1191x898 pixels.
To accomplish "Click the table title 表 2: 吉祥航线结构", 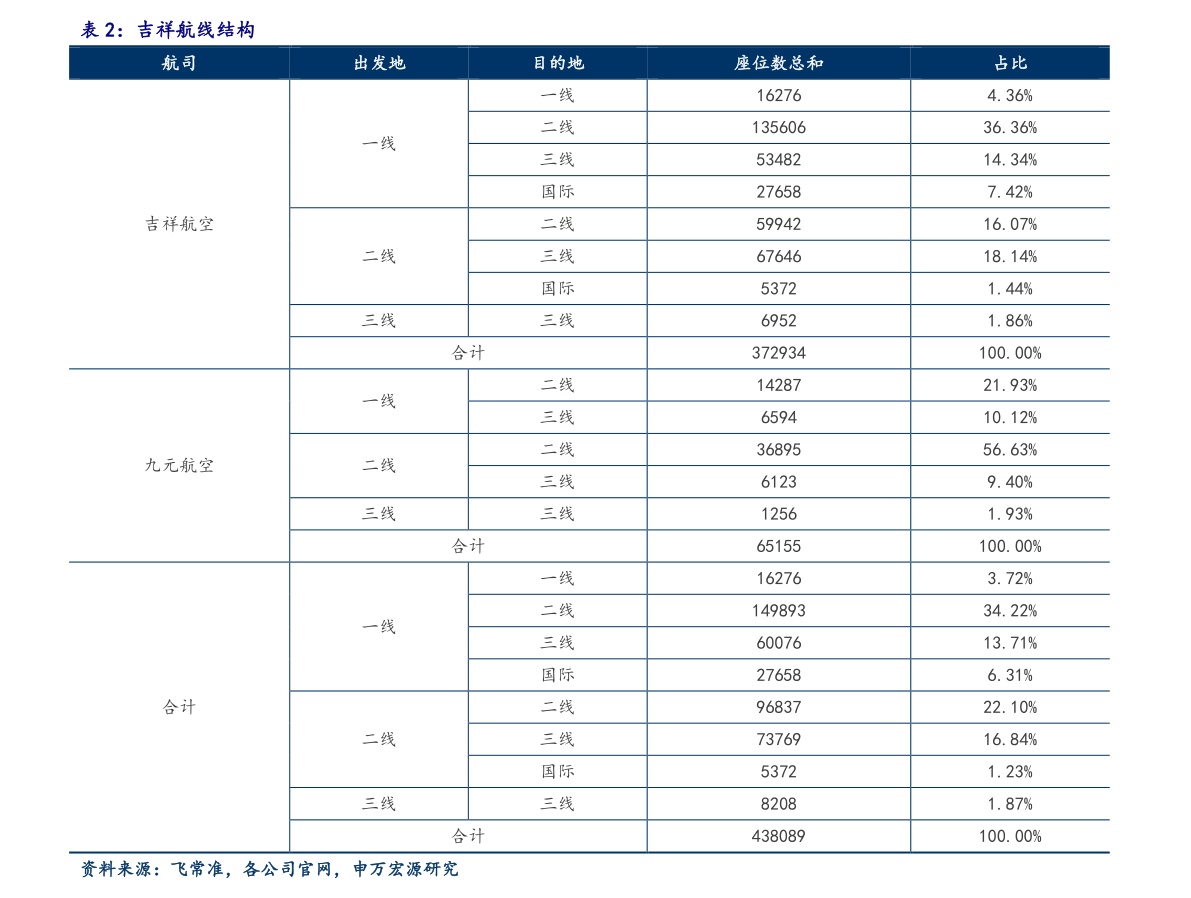I will click(168, 31).
